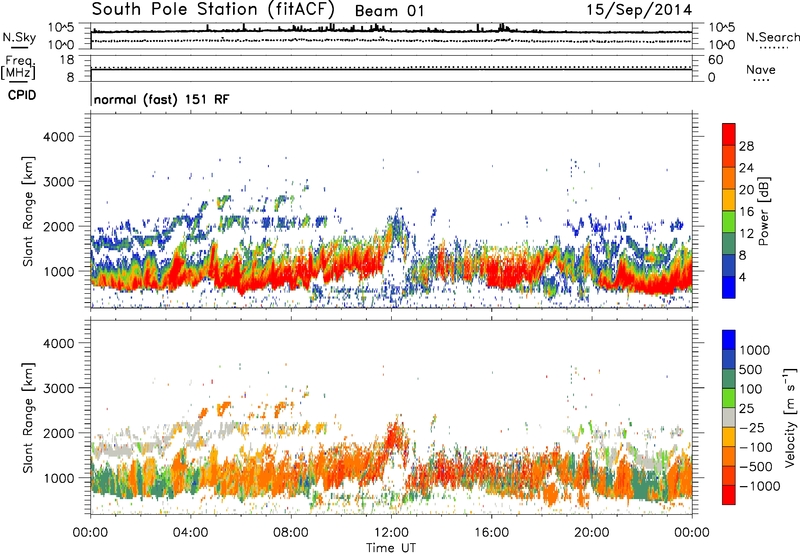Click the Slant Range label of velocity panel
Screen dimensions: 800x554
[x=28, y=418]
